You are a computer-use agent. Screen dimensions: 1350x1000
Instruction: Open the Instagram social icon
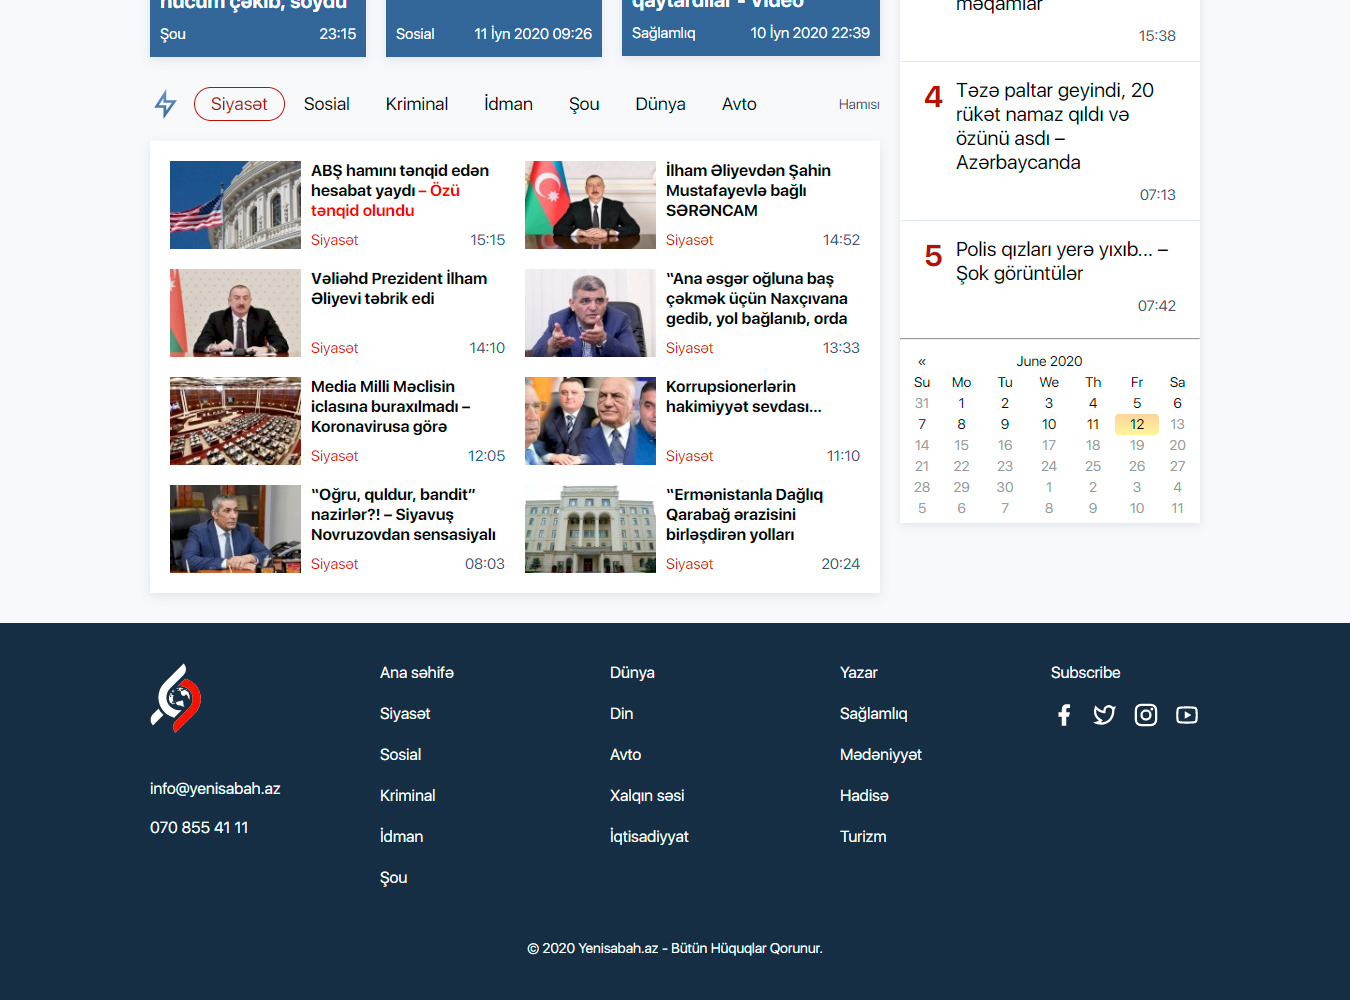(1146, 715)
